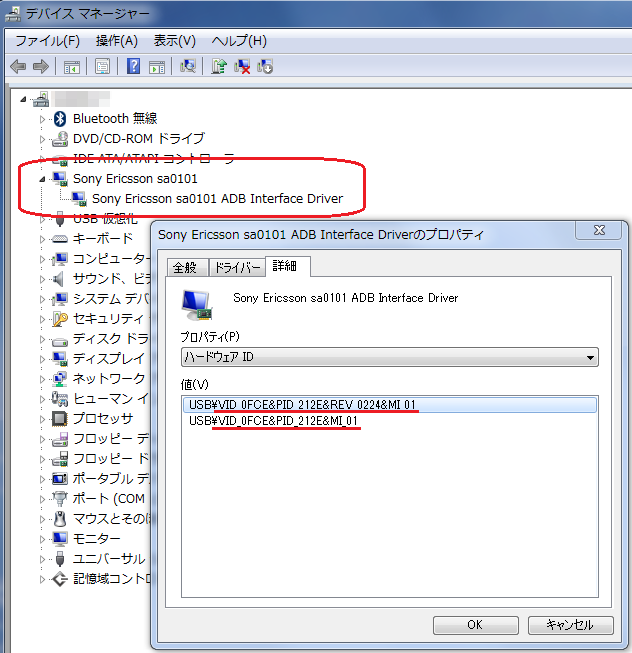Select the Bluetooth icon in the tree

pos(60,119)
